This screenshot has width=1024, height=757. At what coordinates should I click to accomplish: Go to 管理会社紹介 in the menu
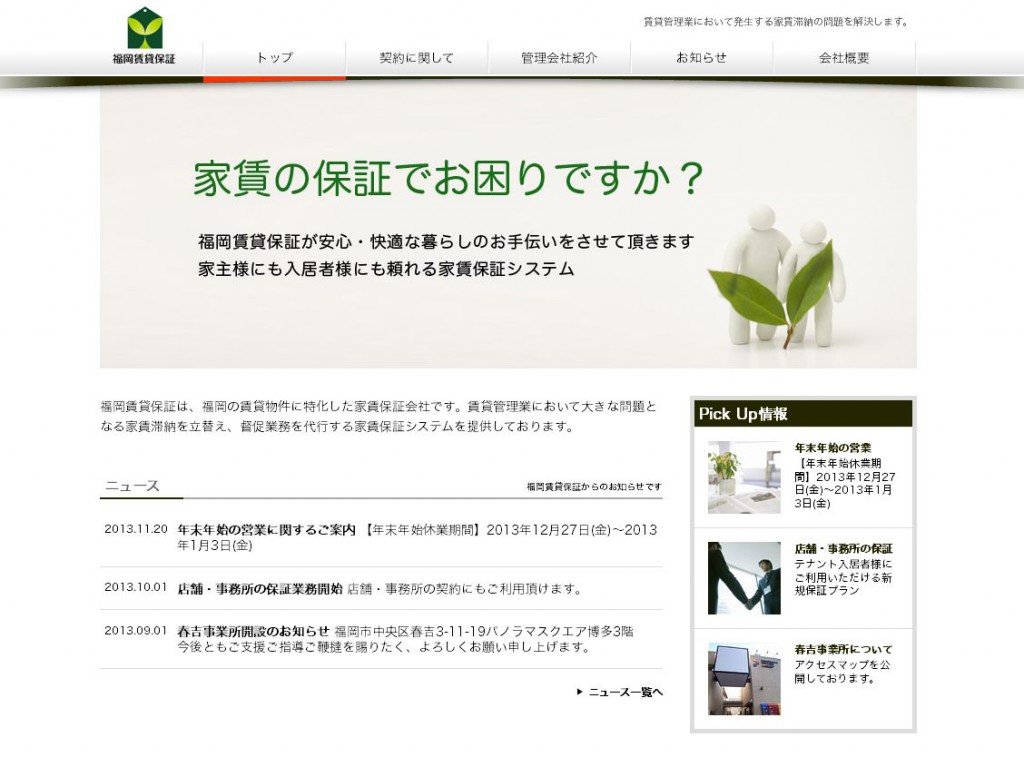pos(559,58)
